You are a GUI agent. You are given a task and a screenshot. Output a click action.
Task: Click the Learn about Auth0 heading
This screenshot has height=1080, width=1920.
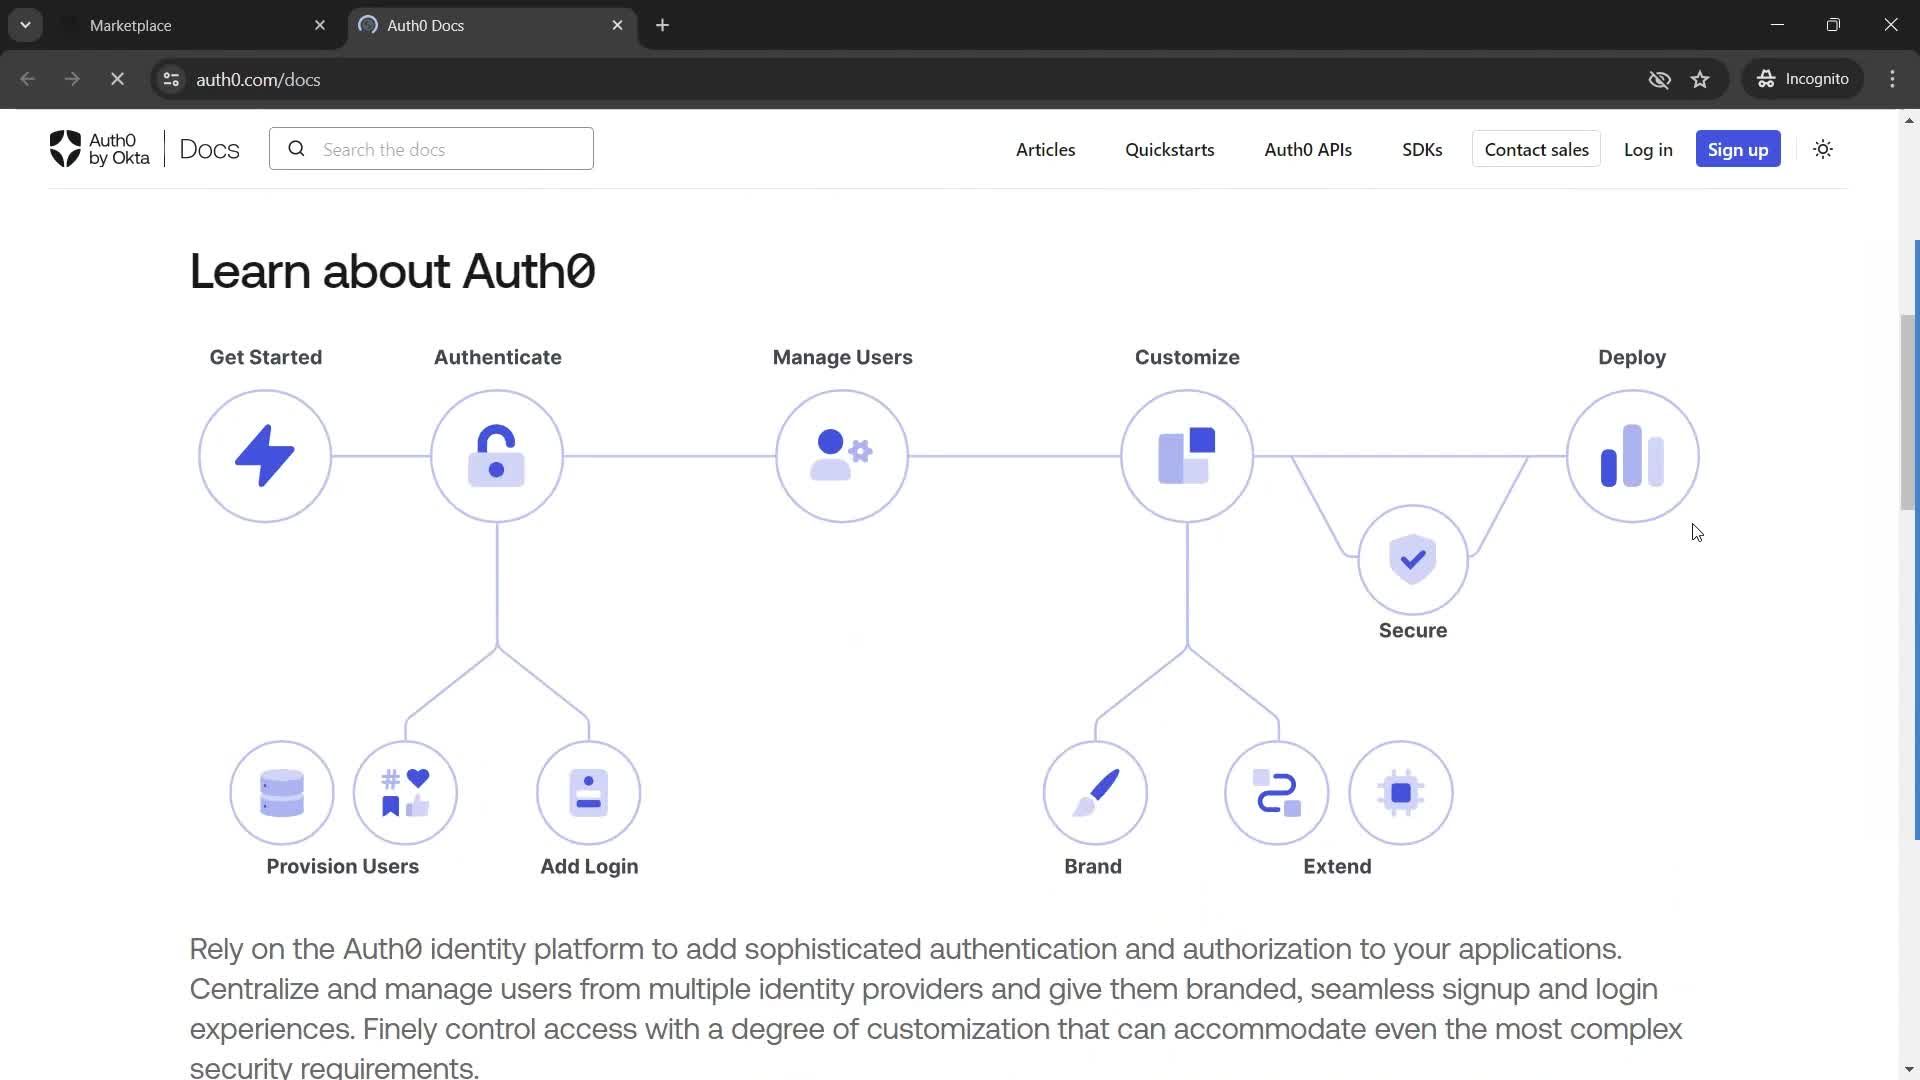(x=392, y=271)
